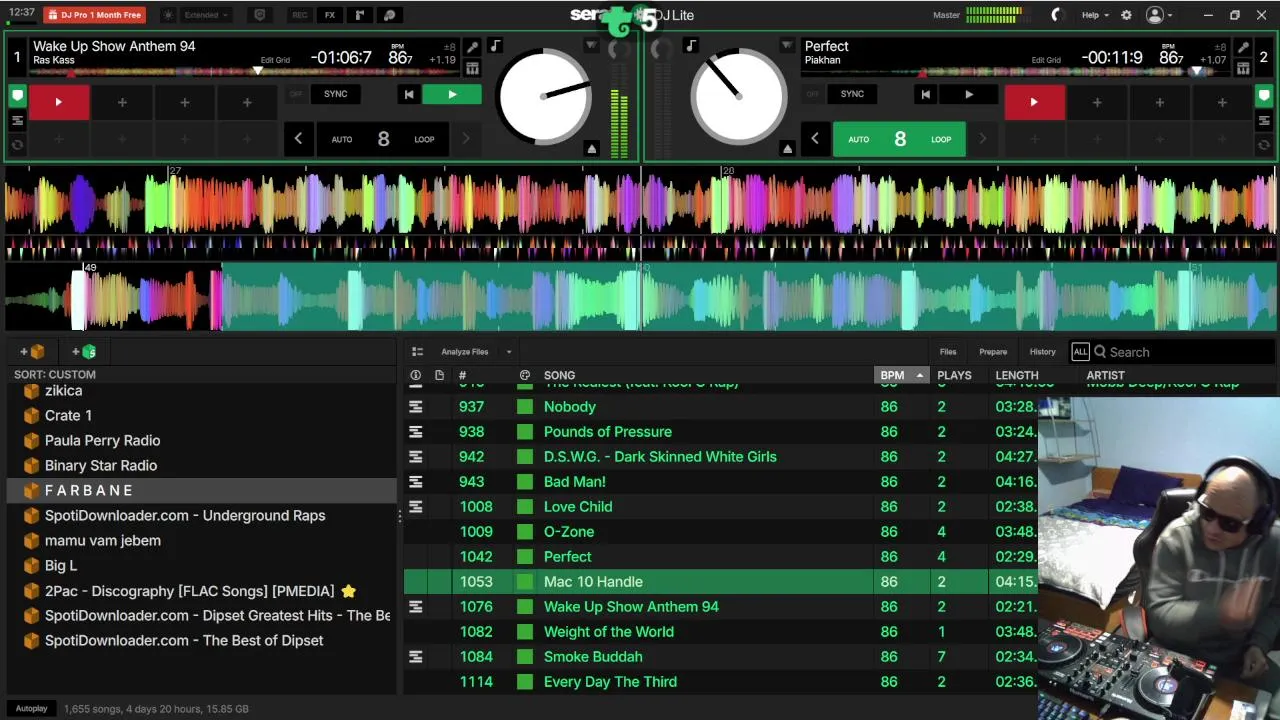Open Serato settings gear
This screenshot has width=1280, height=720.
(1126, 15)
